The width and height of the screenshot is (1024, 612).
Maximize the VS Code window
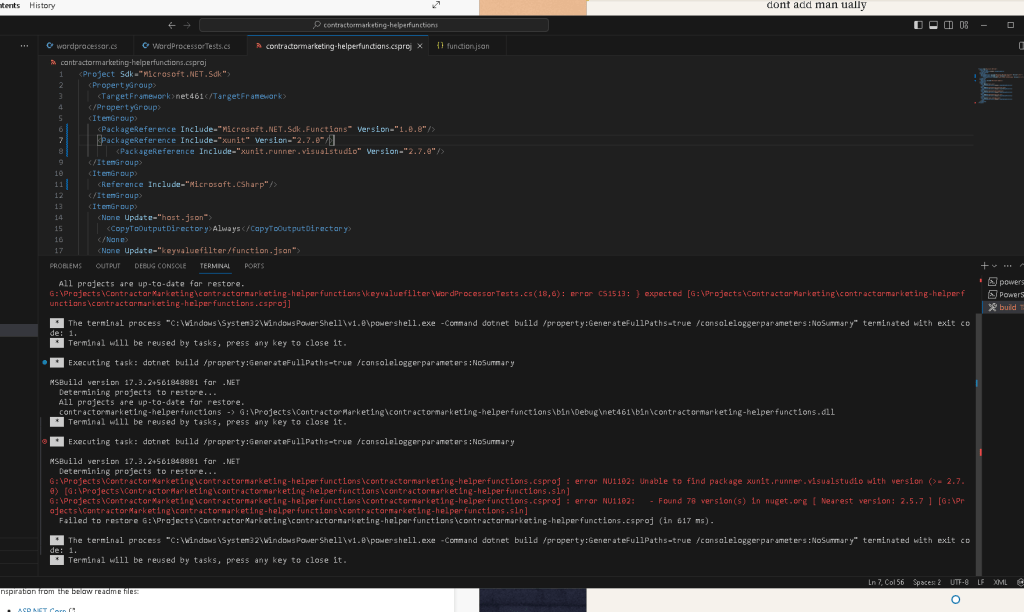point(1010,25)
